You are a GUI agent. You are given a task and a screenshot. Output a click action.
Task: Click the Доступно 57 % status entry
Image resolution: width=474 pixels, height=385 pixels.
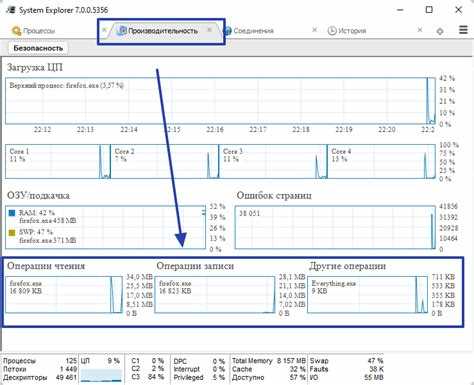tap(269, 377)
